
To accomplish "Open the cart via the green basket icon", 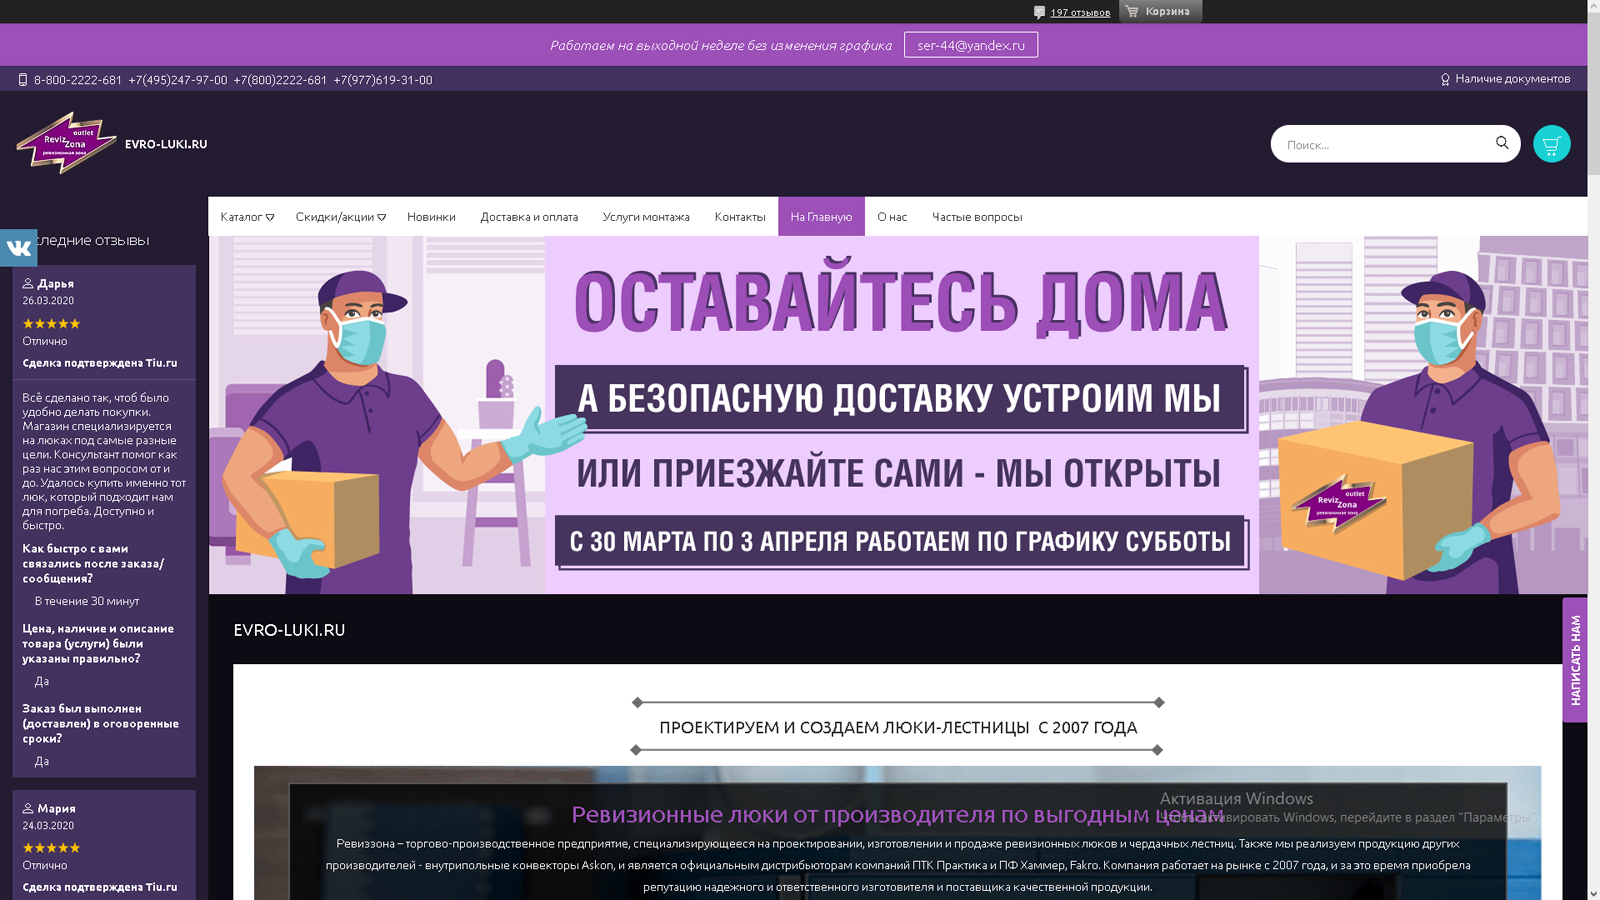I will (1550, 143).
